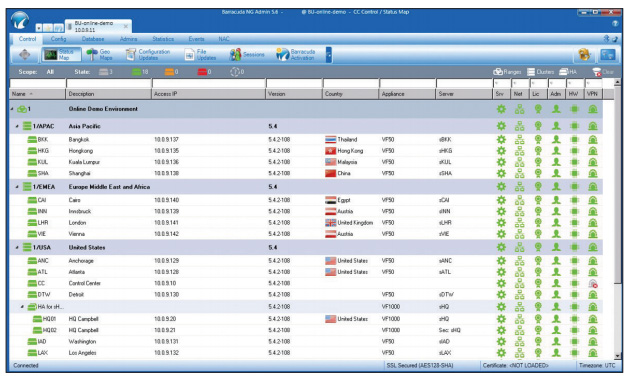
Task: Click the VPN status icon in LHR row
Action: tap(593, 223)
